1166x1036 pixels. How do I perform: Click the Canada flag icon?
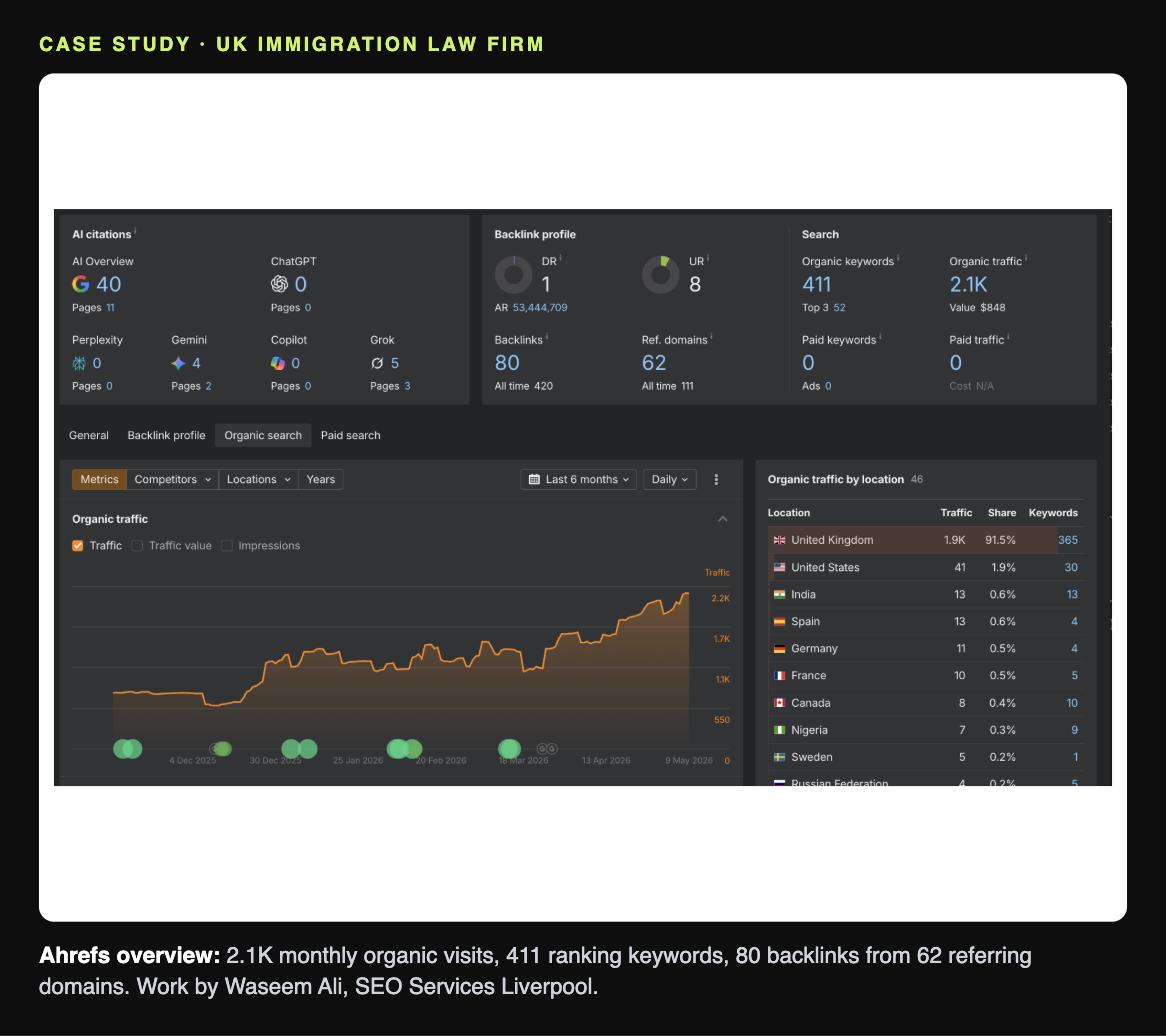pos(779,703)
